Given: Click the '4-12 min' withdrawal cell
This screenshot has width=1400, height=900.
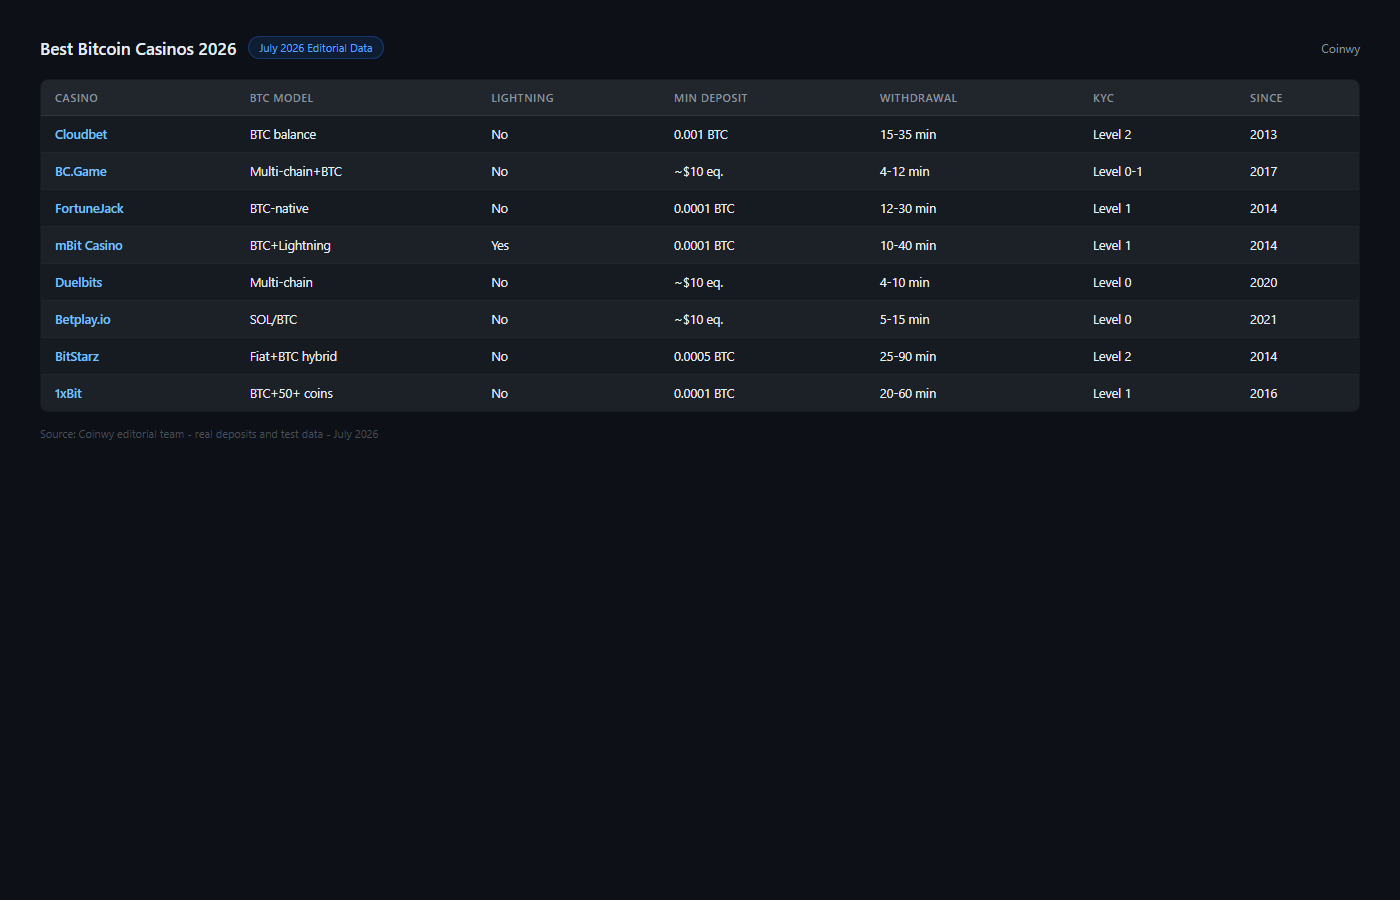Looking at the screenshot, I should 904,171.
